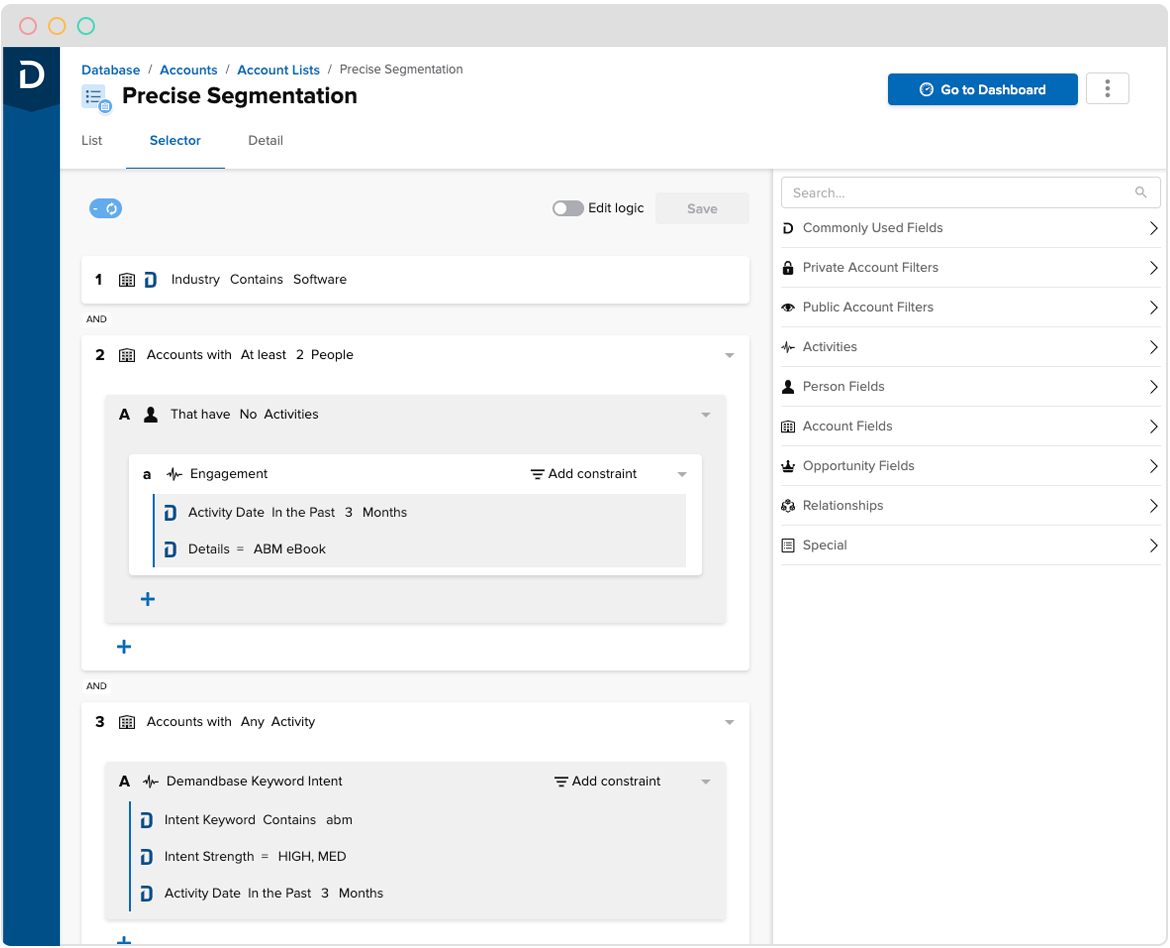Open the Detail tab
Image resolution: width=1170 pixels, height=948 pixels.
point(265,140)
